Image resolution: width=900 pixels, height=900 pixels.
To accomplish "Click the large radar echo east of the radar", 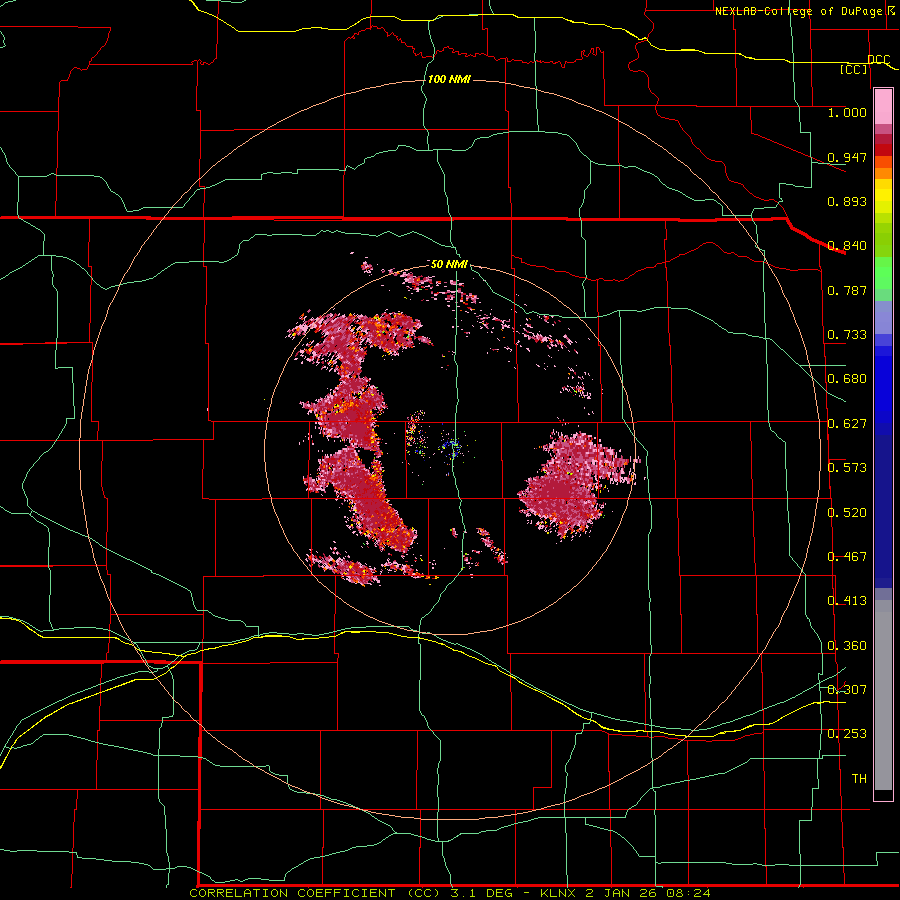I will coord(577,485).
